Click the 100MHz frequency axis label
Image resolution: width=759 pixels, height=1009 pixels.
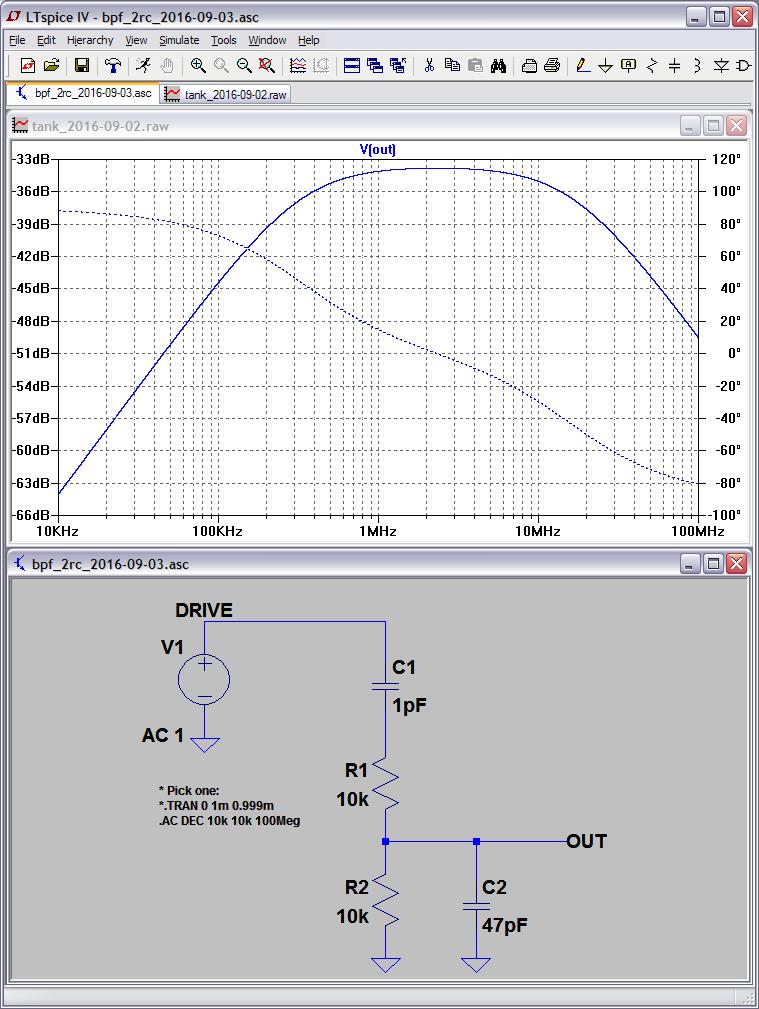pos(698,532)
